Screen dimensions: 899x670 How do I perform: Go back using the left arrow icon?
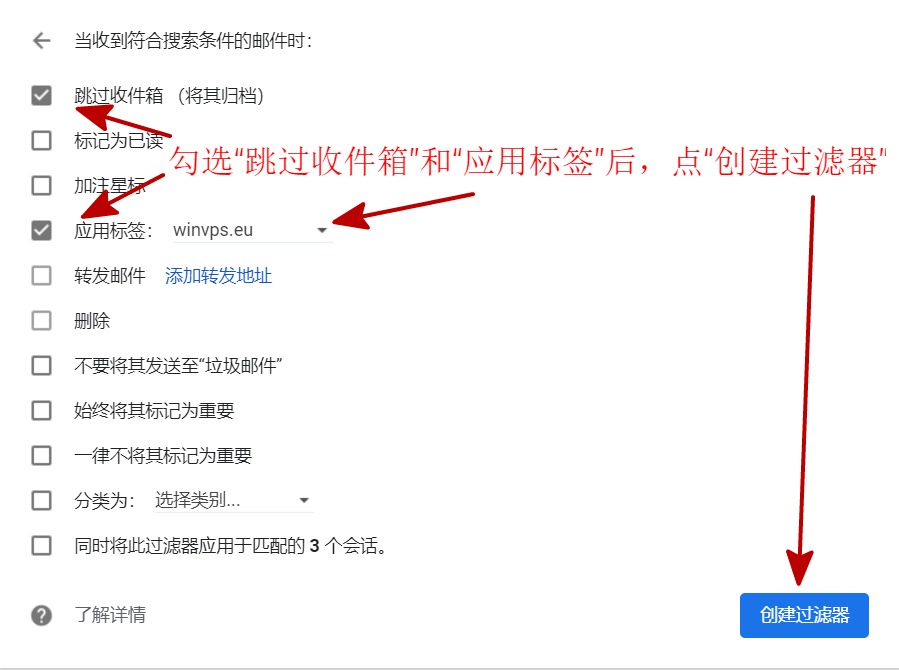click(x=42, y=41)
